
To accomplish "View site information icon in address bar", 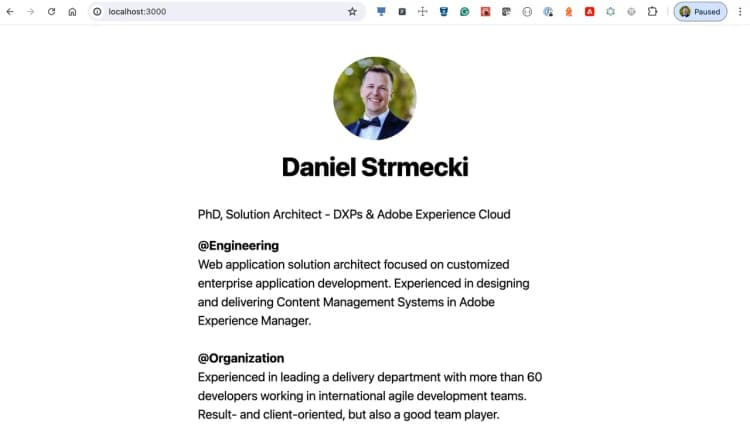I will pos(97,12).
